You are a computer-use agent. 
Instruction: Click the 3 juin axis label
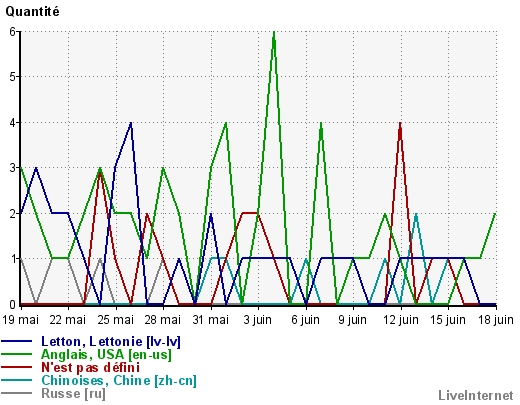[x=258, y=320]
